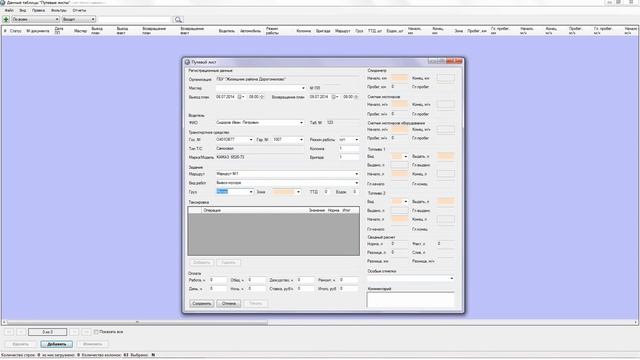The image size is (640, 360).
Task: Expand the Мастер dropdown
Action: (x=303, y=88)
